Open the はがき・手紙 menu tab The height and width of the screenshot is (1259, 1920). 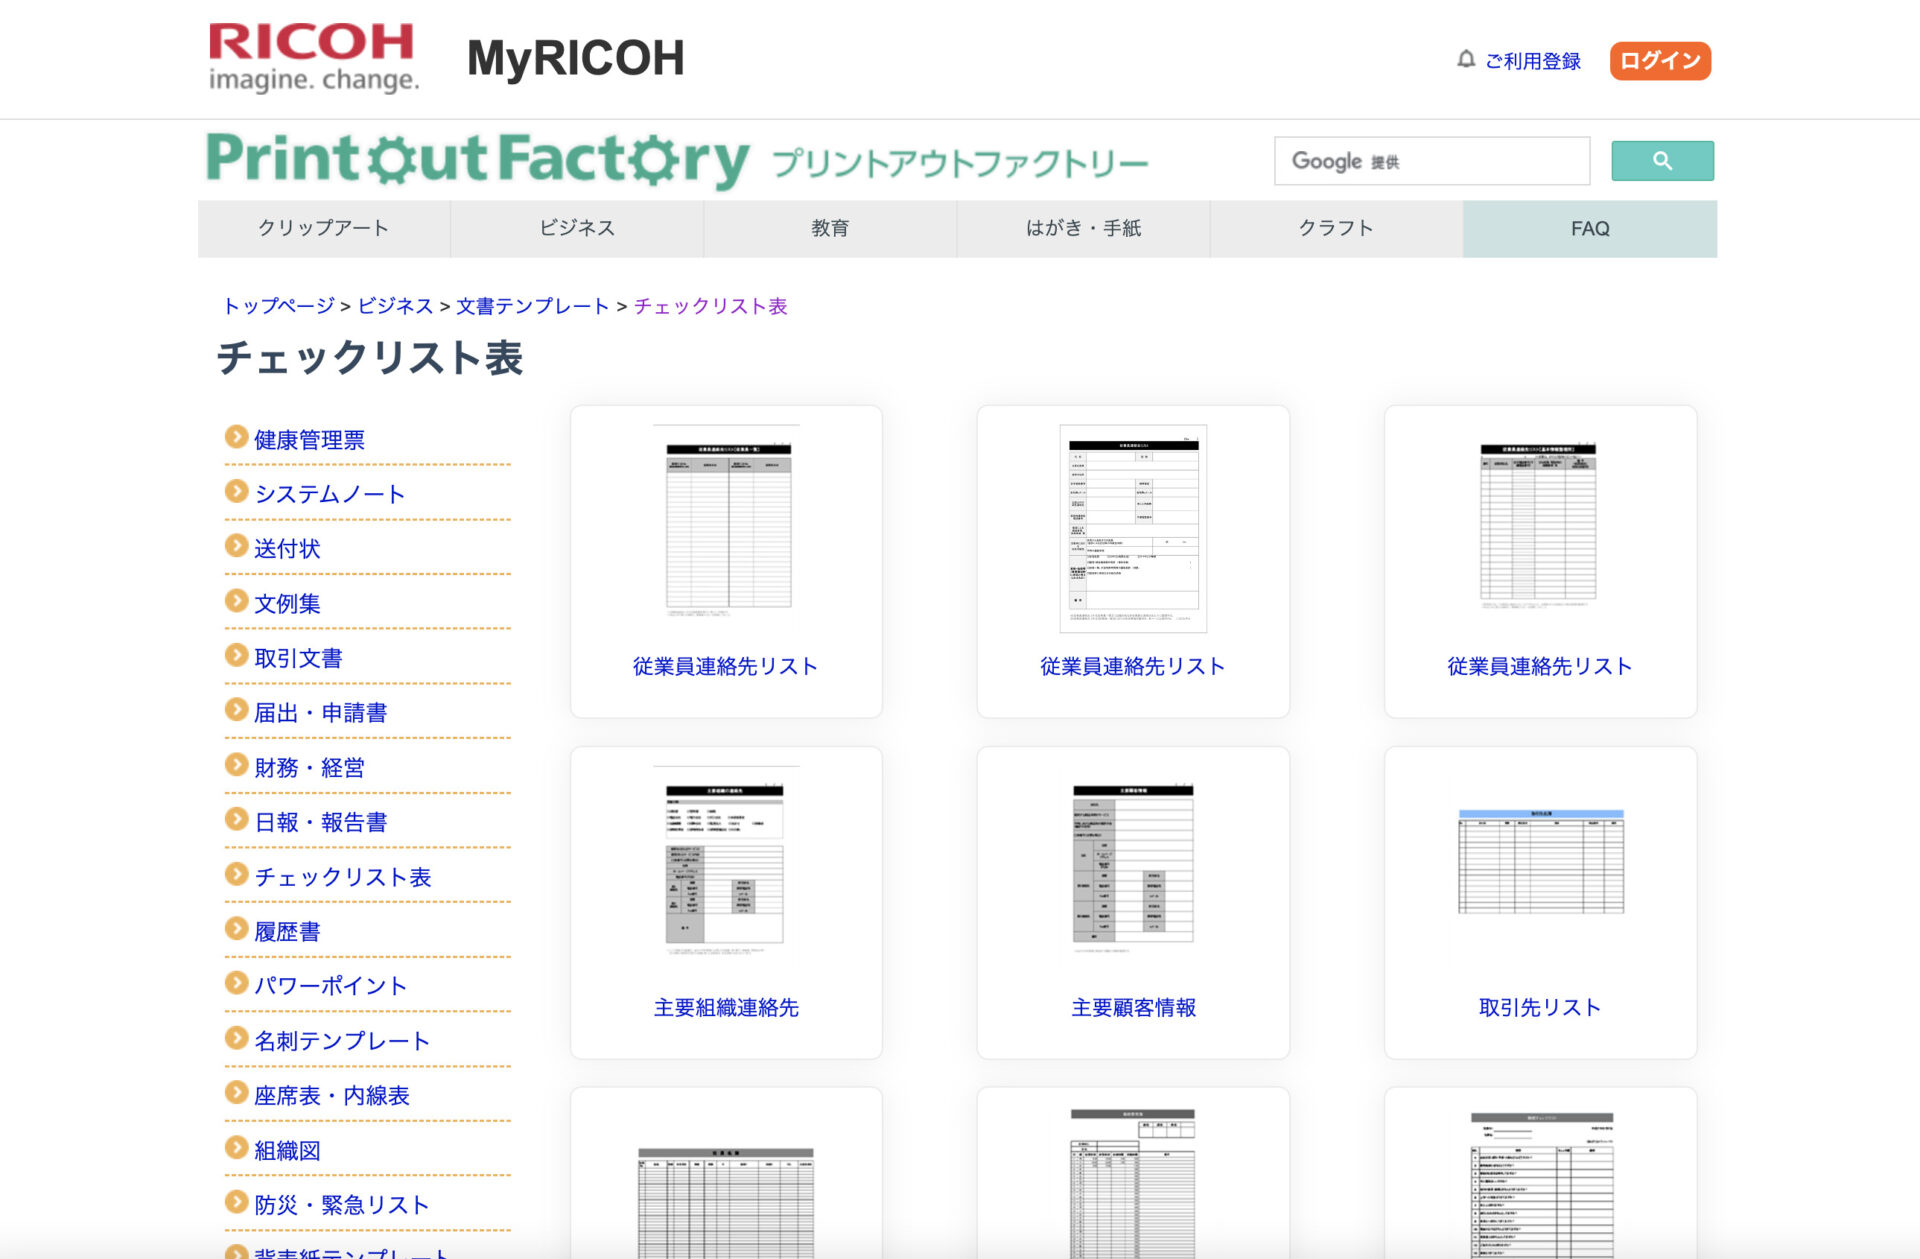tap(1083, 229)
